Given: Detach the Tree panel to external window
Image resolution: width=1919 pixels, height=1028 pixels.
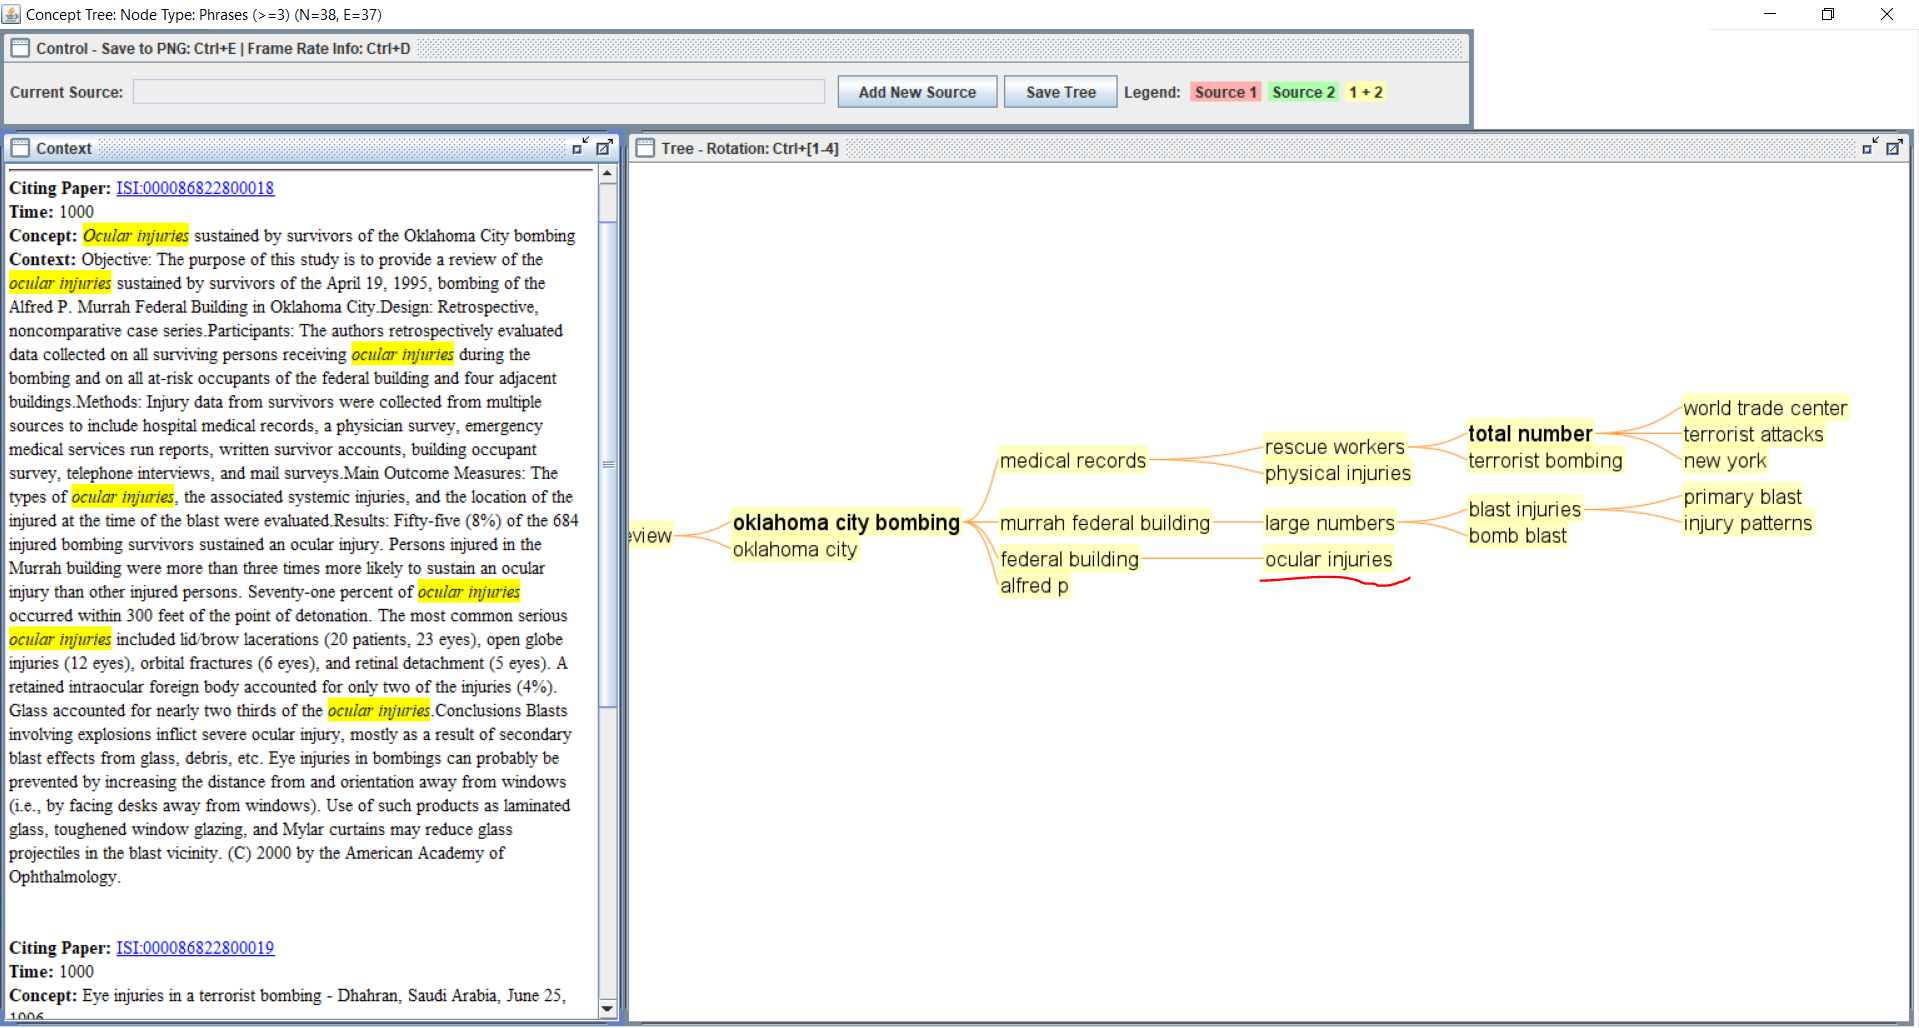Looking at the screenshot, I should pyautogui.click(x=1894, y=147).
